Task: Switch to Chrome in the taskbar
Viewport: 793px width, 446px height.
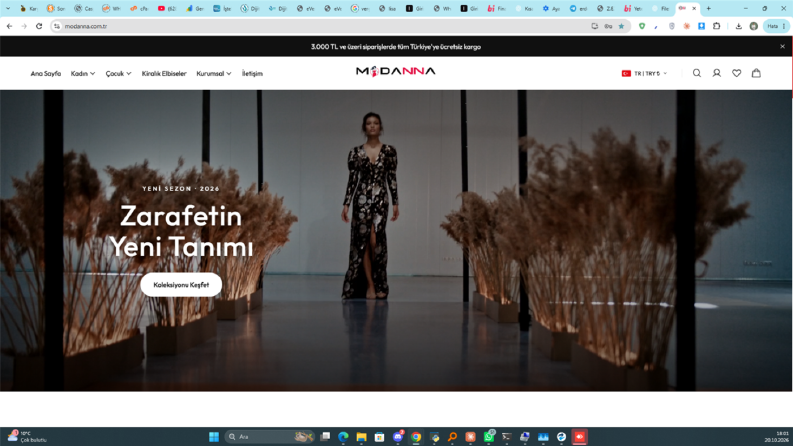Action: pyautogui.click(x=416, y=437)
